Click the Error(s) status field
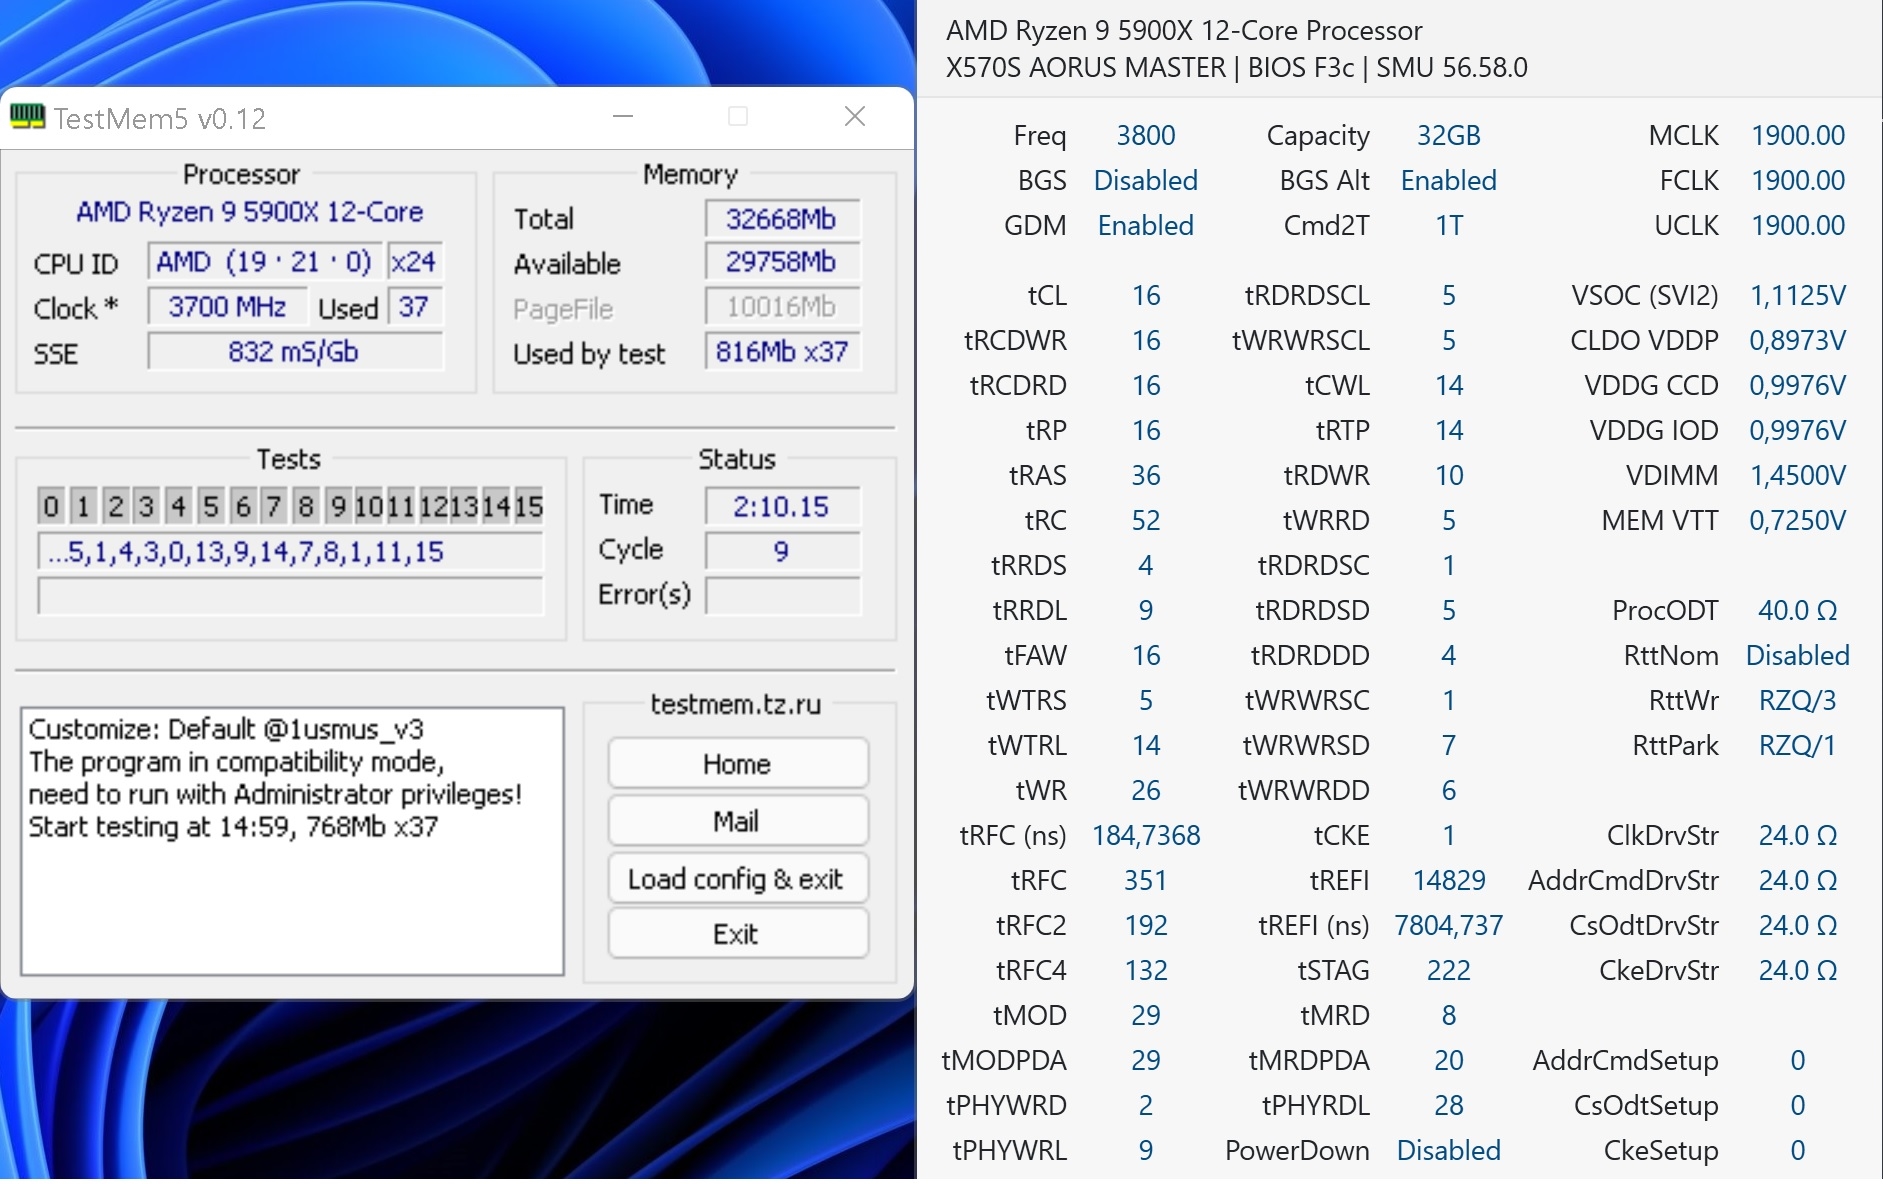Image resolution: width=1883 pixels, height=1184 pixels. pyautogui.click(x=781, y=595)
